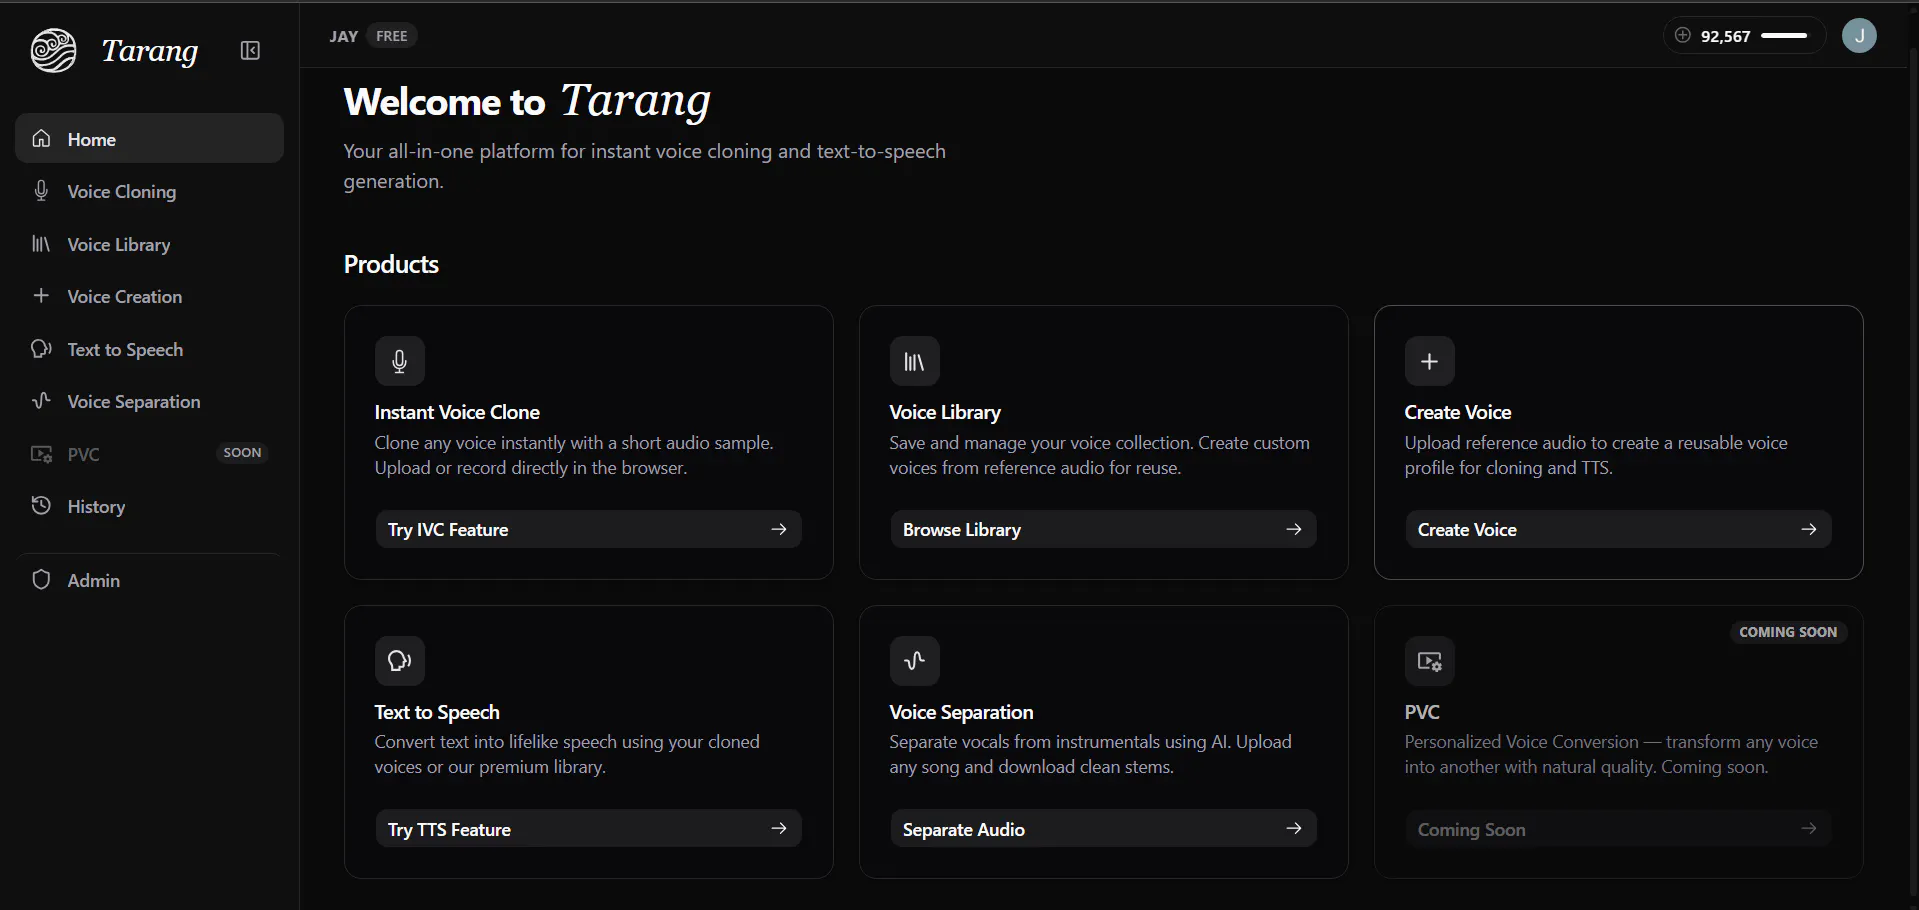Click the Create Voice plus card icon

pos(1430,361)
